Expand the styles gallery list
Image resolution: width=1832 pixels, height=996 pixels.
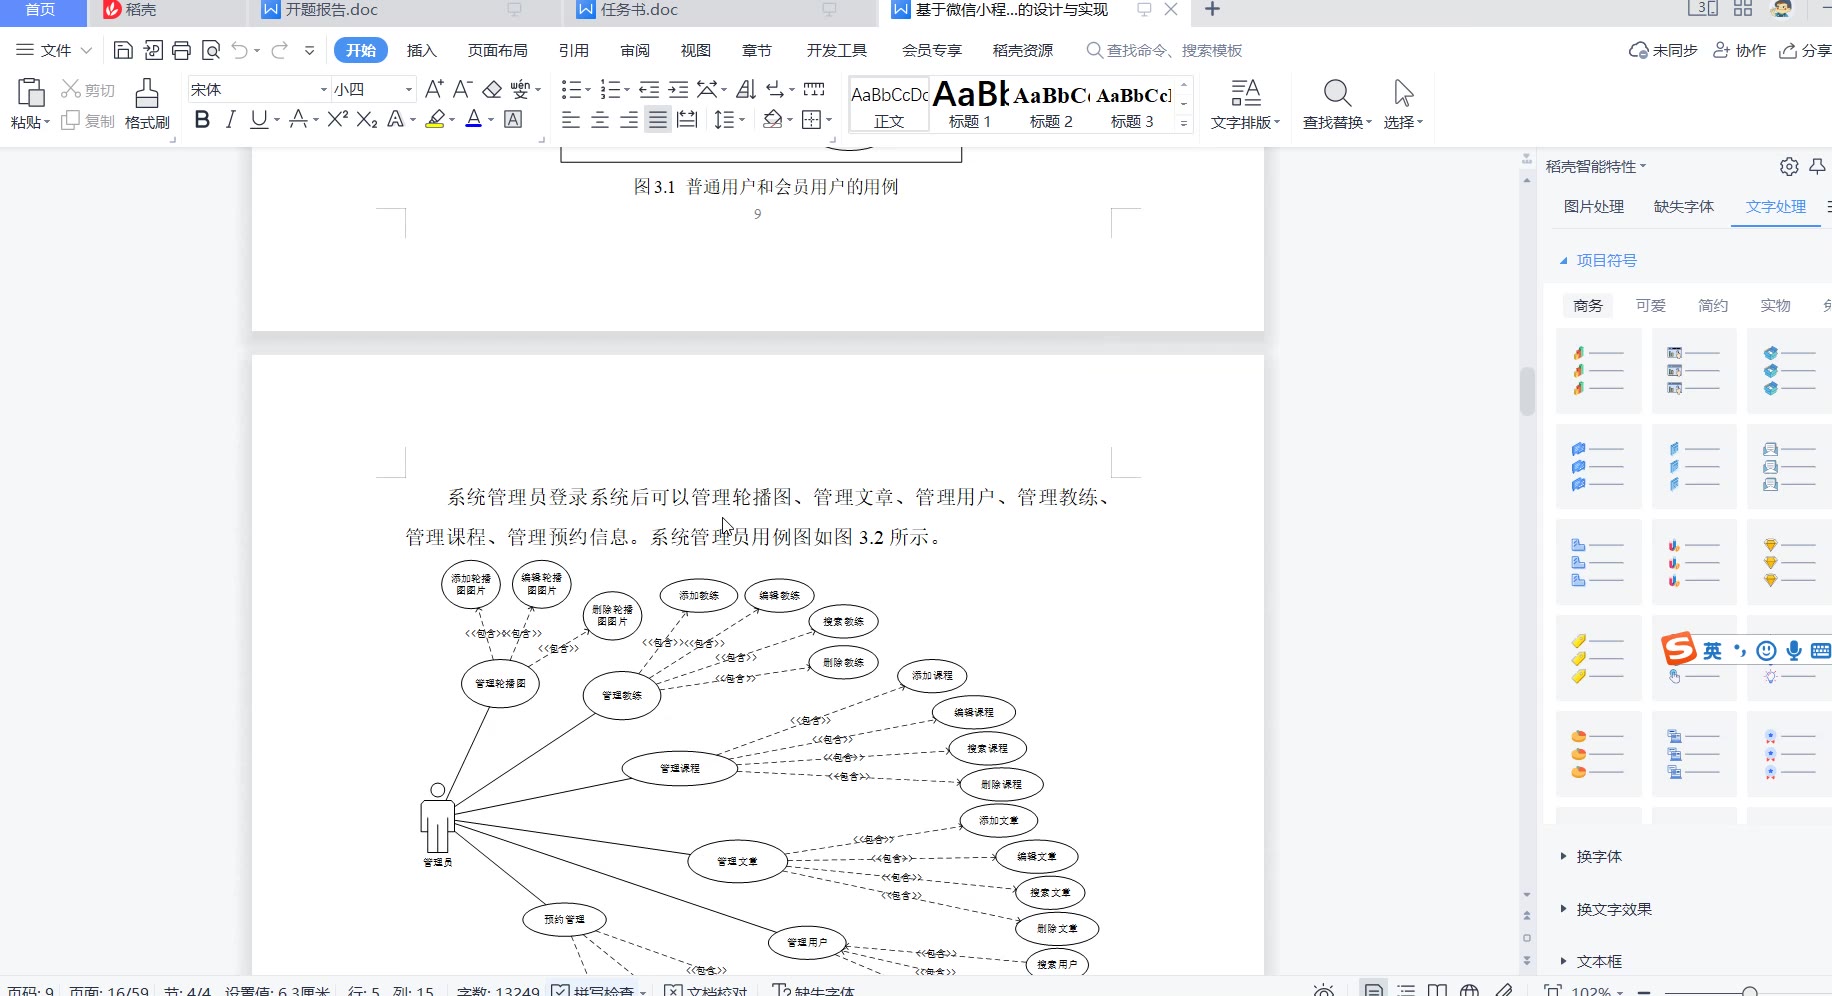coord(1184,123)
